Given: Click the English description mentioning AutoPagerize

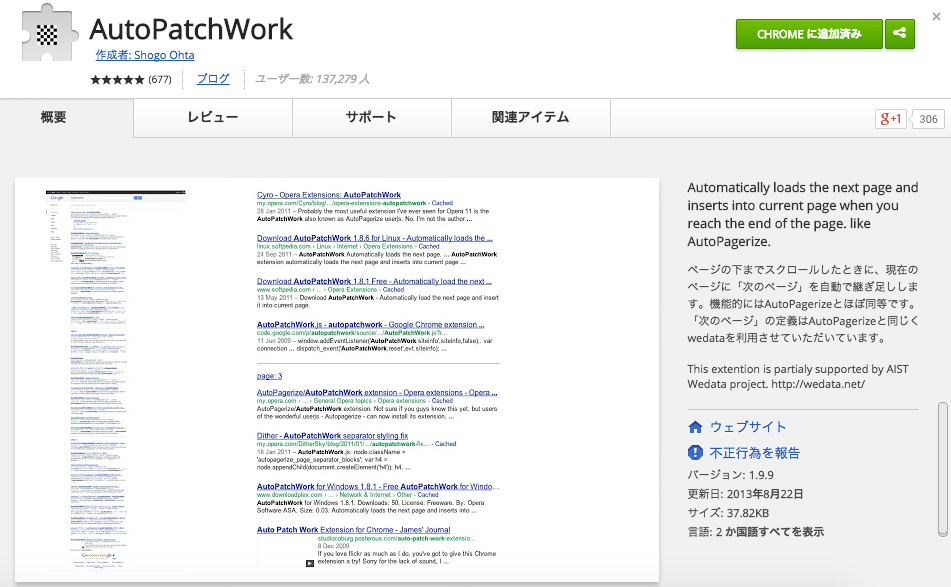Looking at the screenshot, I should [x=802, y=214].
